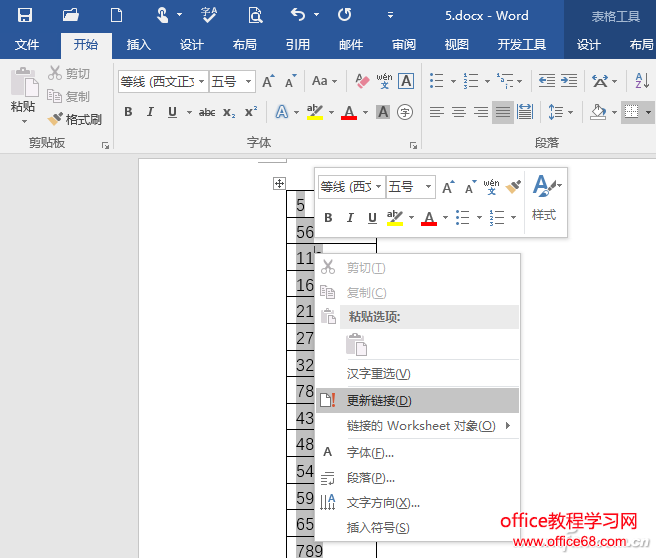
Task: Open the font name dropdown in the ribbon
Action: pyautogui.click(x=201, y=82)
